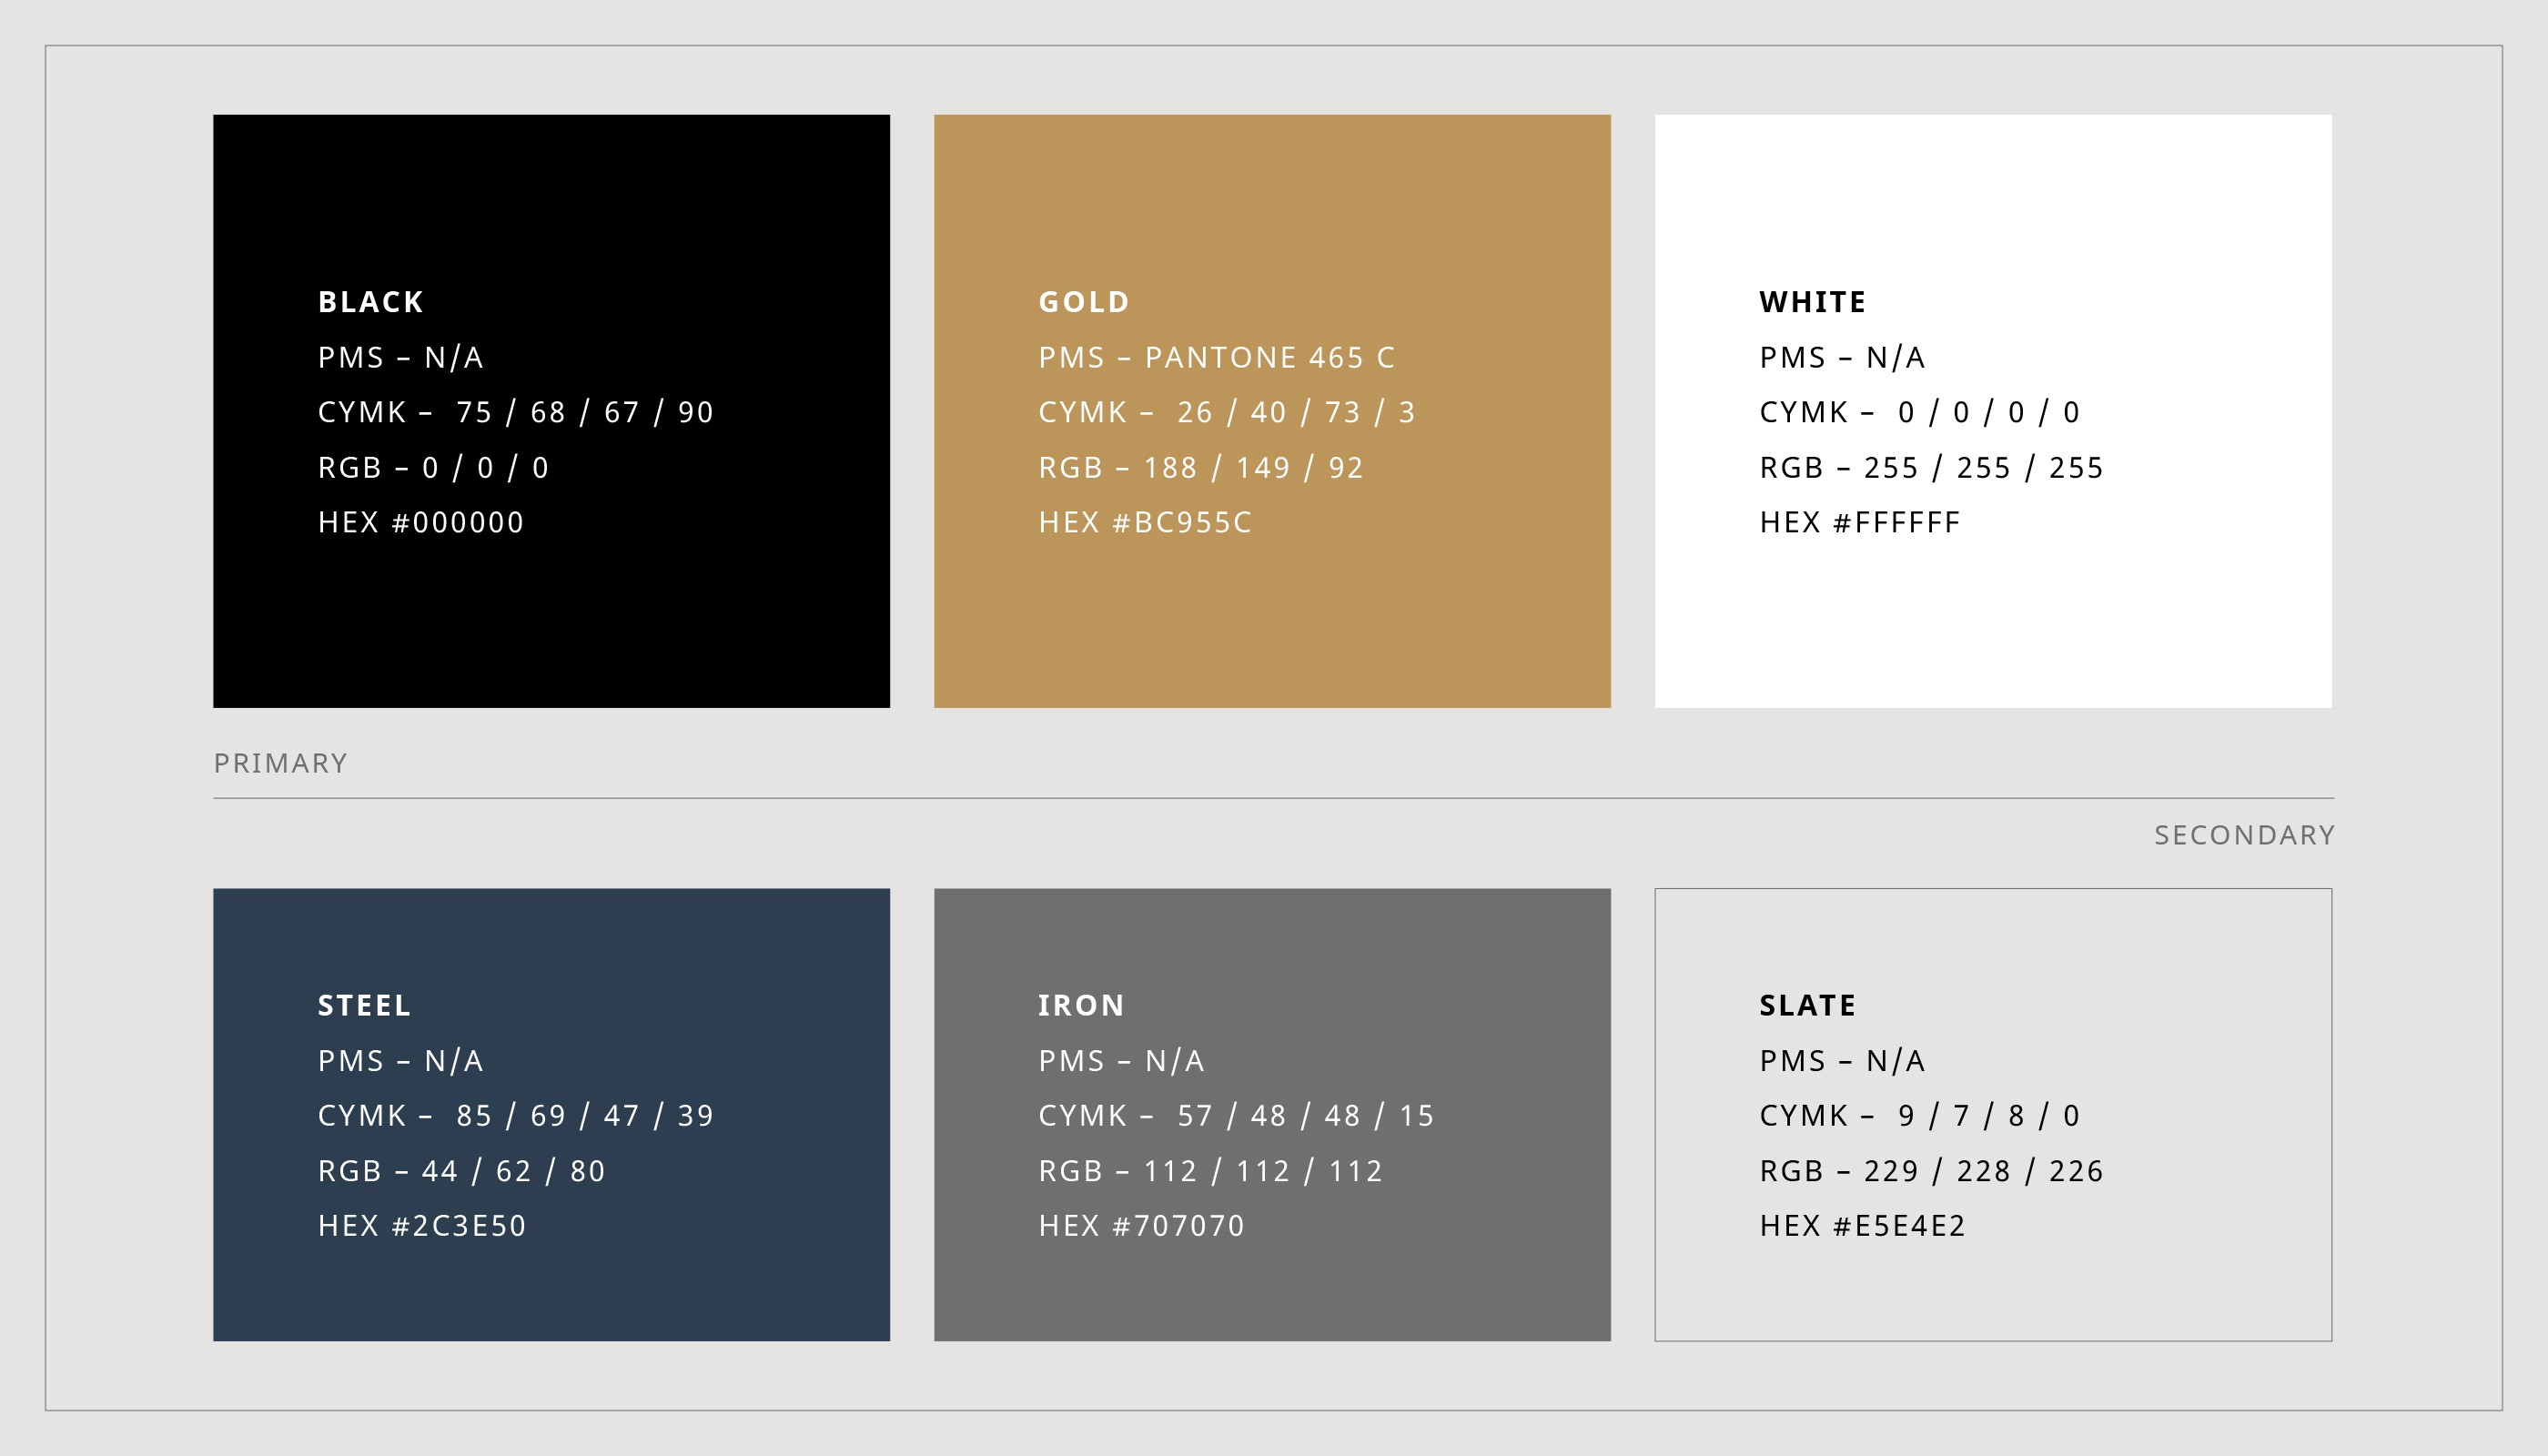
Task: Click 'PMS – N/A' in the White swatch
Action: point(1842,357)
